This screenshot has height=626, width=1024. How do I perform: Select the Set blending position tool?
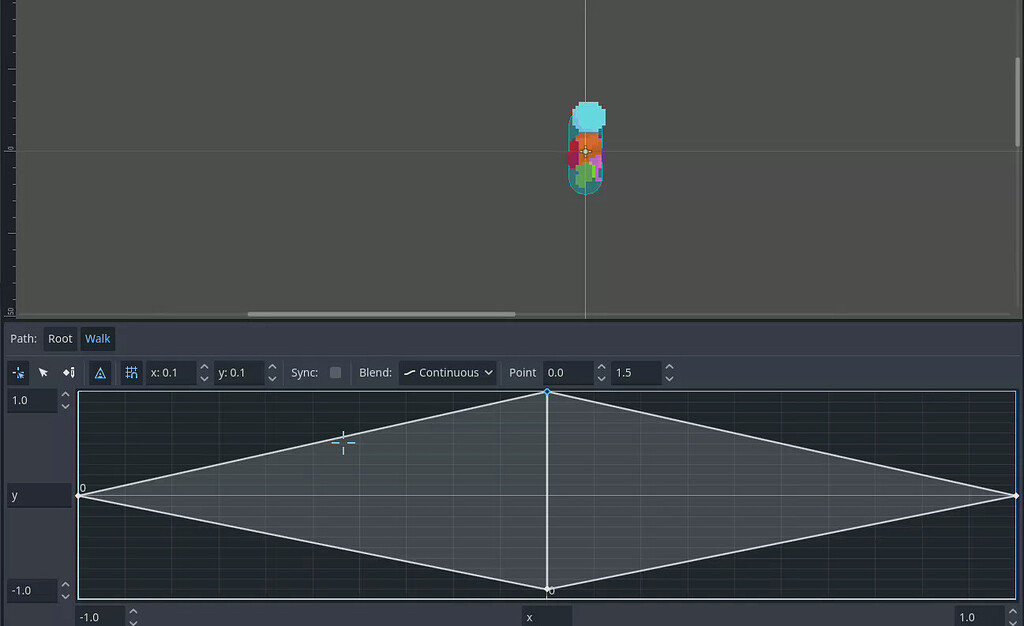point(18,372)
